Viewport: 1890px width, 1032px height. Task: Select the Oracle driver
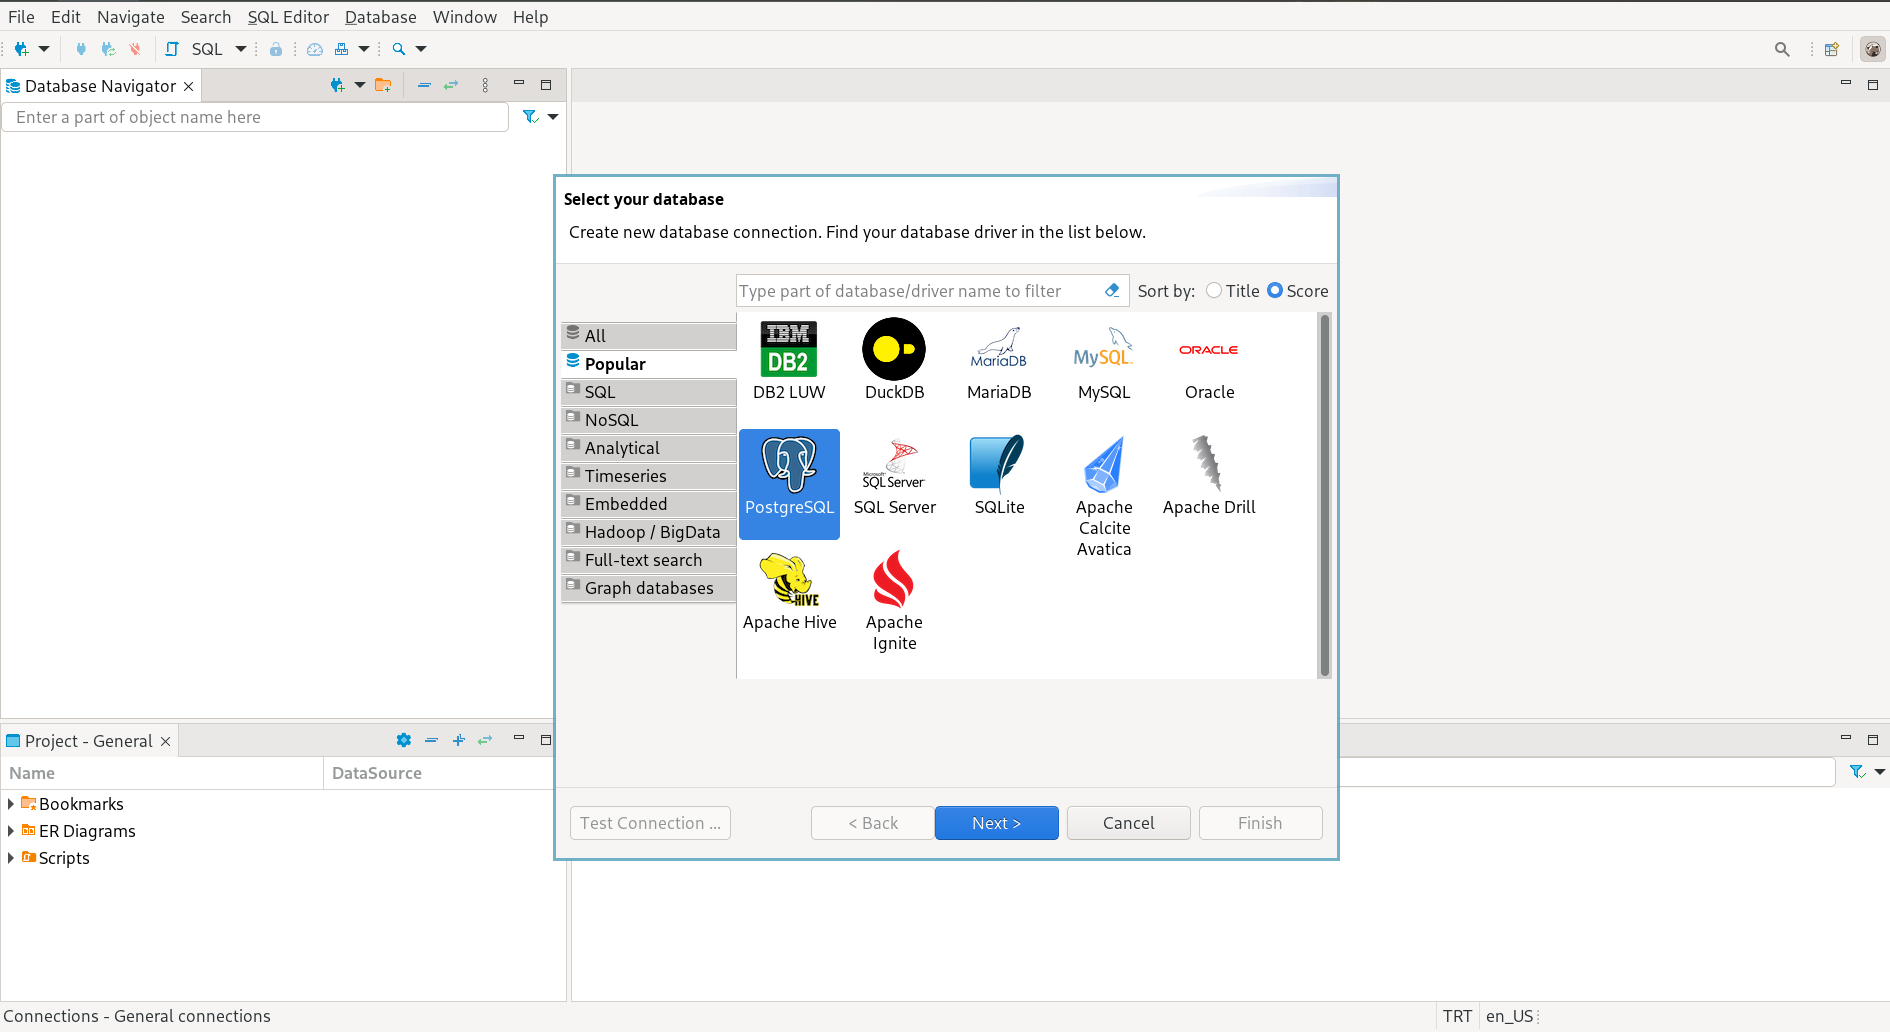coord(1209,360)
